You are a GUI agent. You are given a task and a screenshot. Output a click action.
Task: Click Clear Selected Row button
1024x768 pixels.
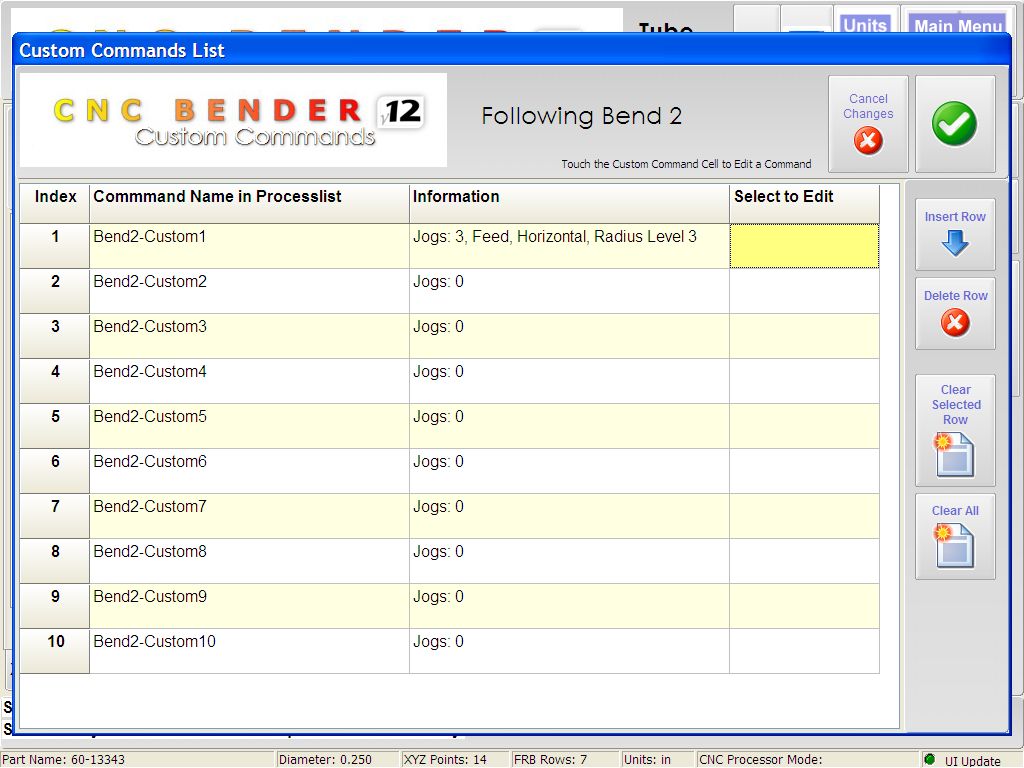click(955, 430)
